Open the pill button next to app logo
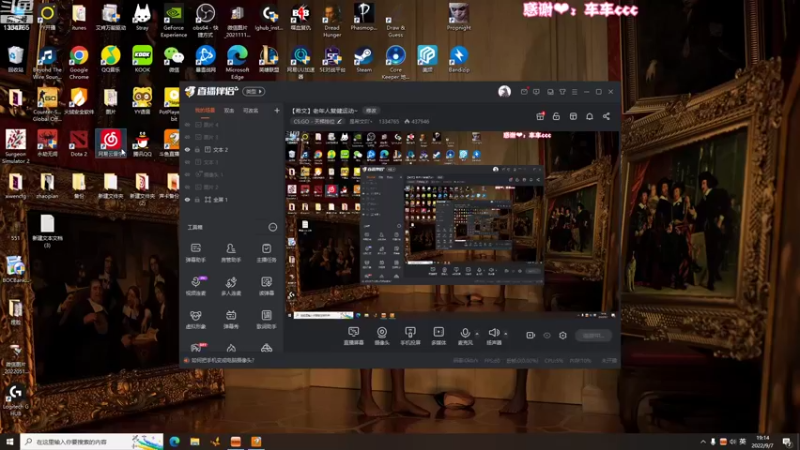 pyautogui.click(x=254, y=92)
